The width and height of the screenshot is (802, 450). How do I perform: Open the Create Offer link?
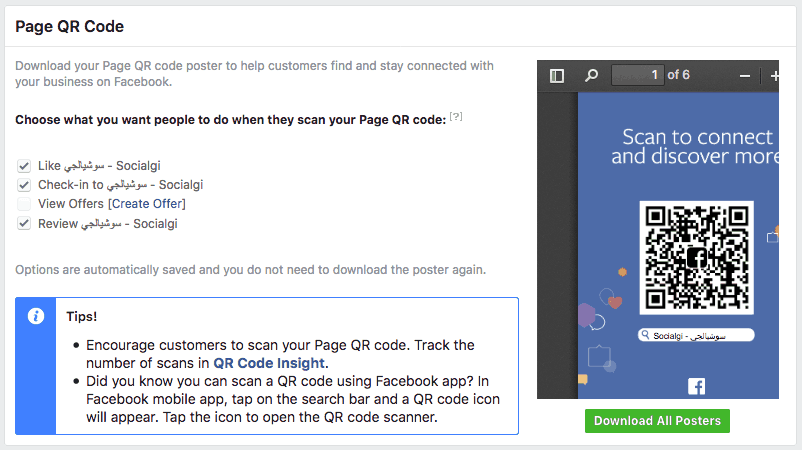pyautogui.click(x=147, y=204)
